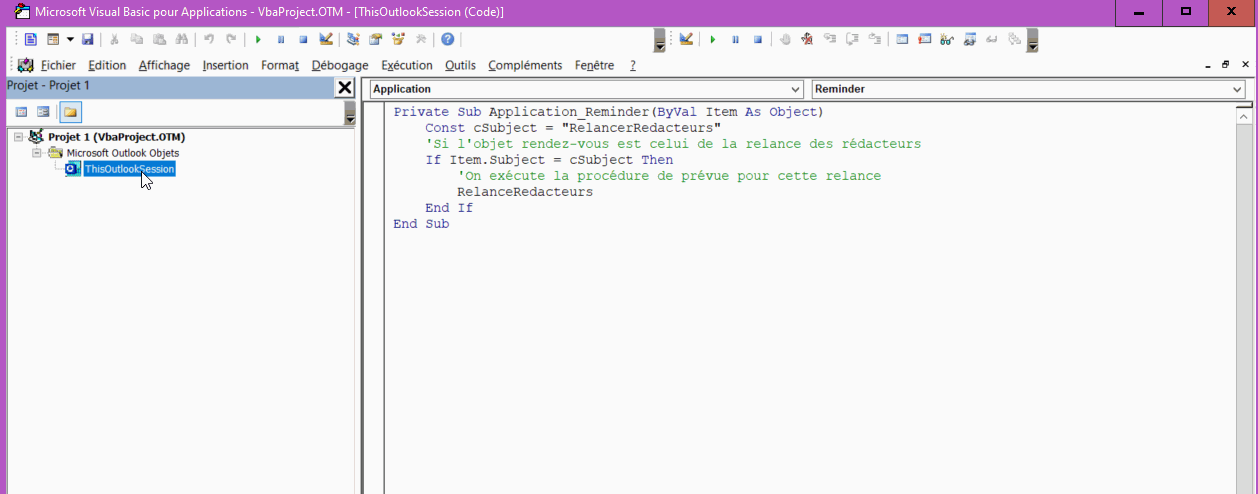This screenshot has height=494, width=1258.
Task: Open the Application object dropdown
Action: [796, 89]
